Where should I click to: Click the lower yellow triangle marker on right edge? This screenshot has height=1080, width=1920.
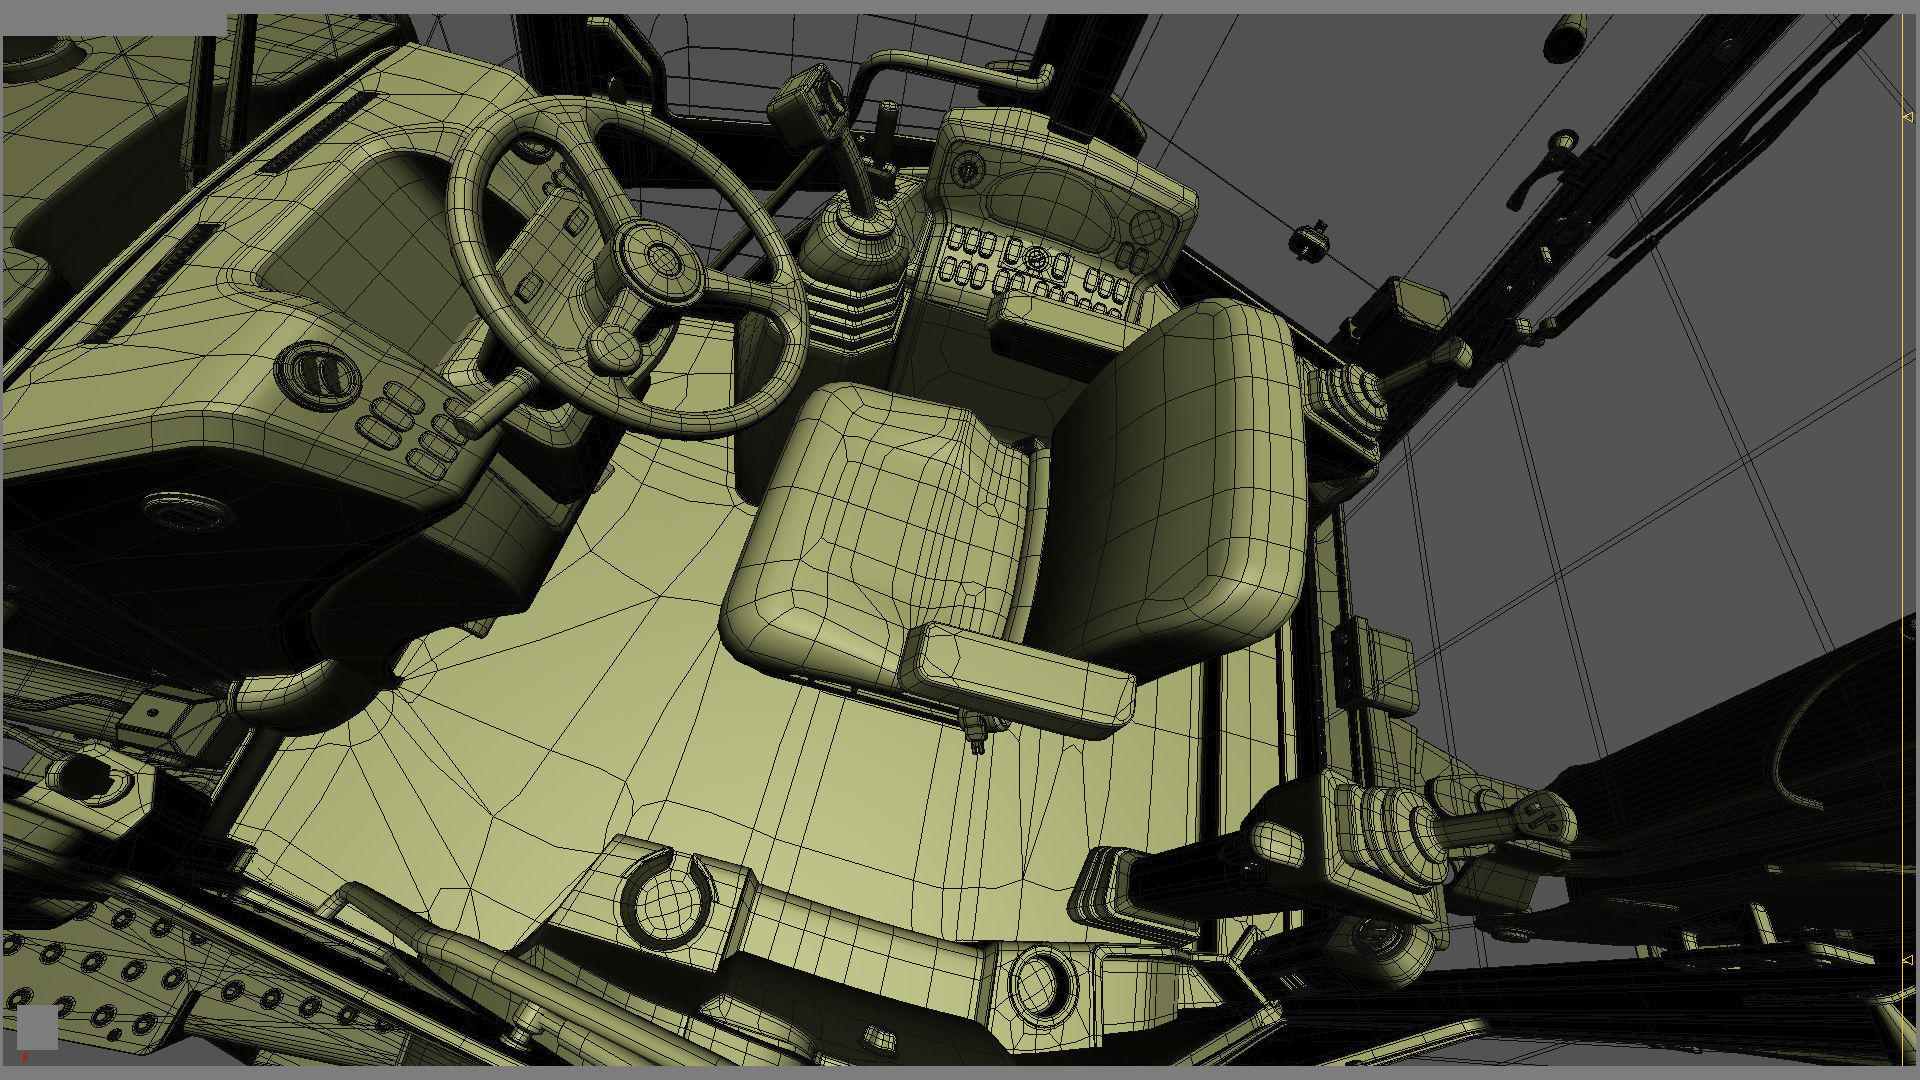[x=1907, y=960]
